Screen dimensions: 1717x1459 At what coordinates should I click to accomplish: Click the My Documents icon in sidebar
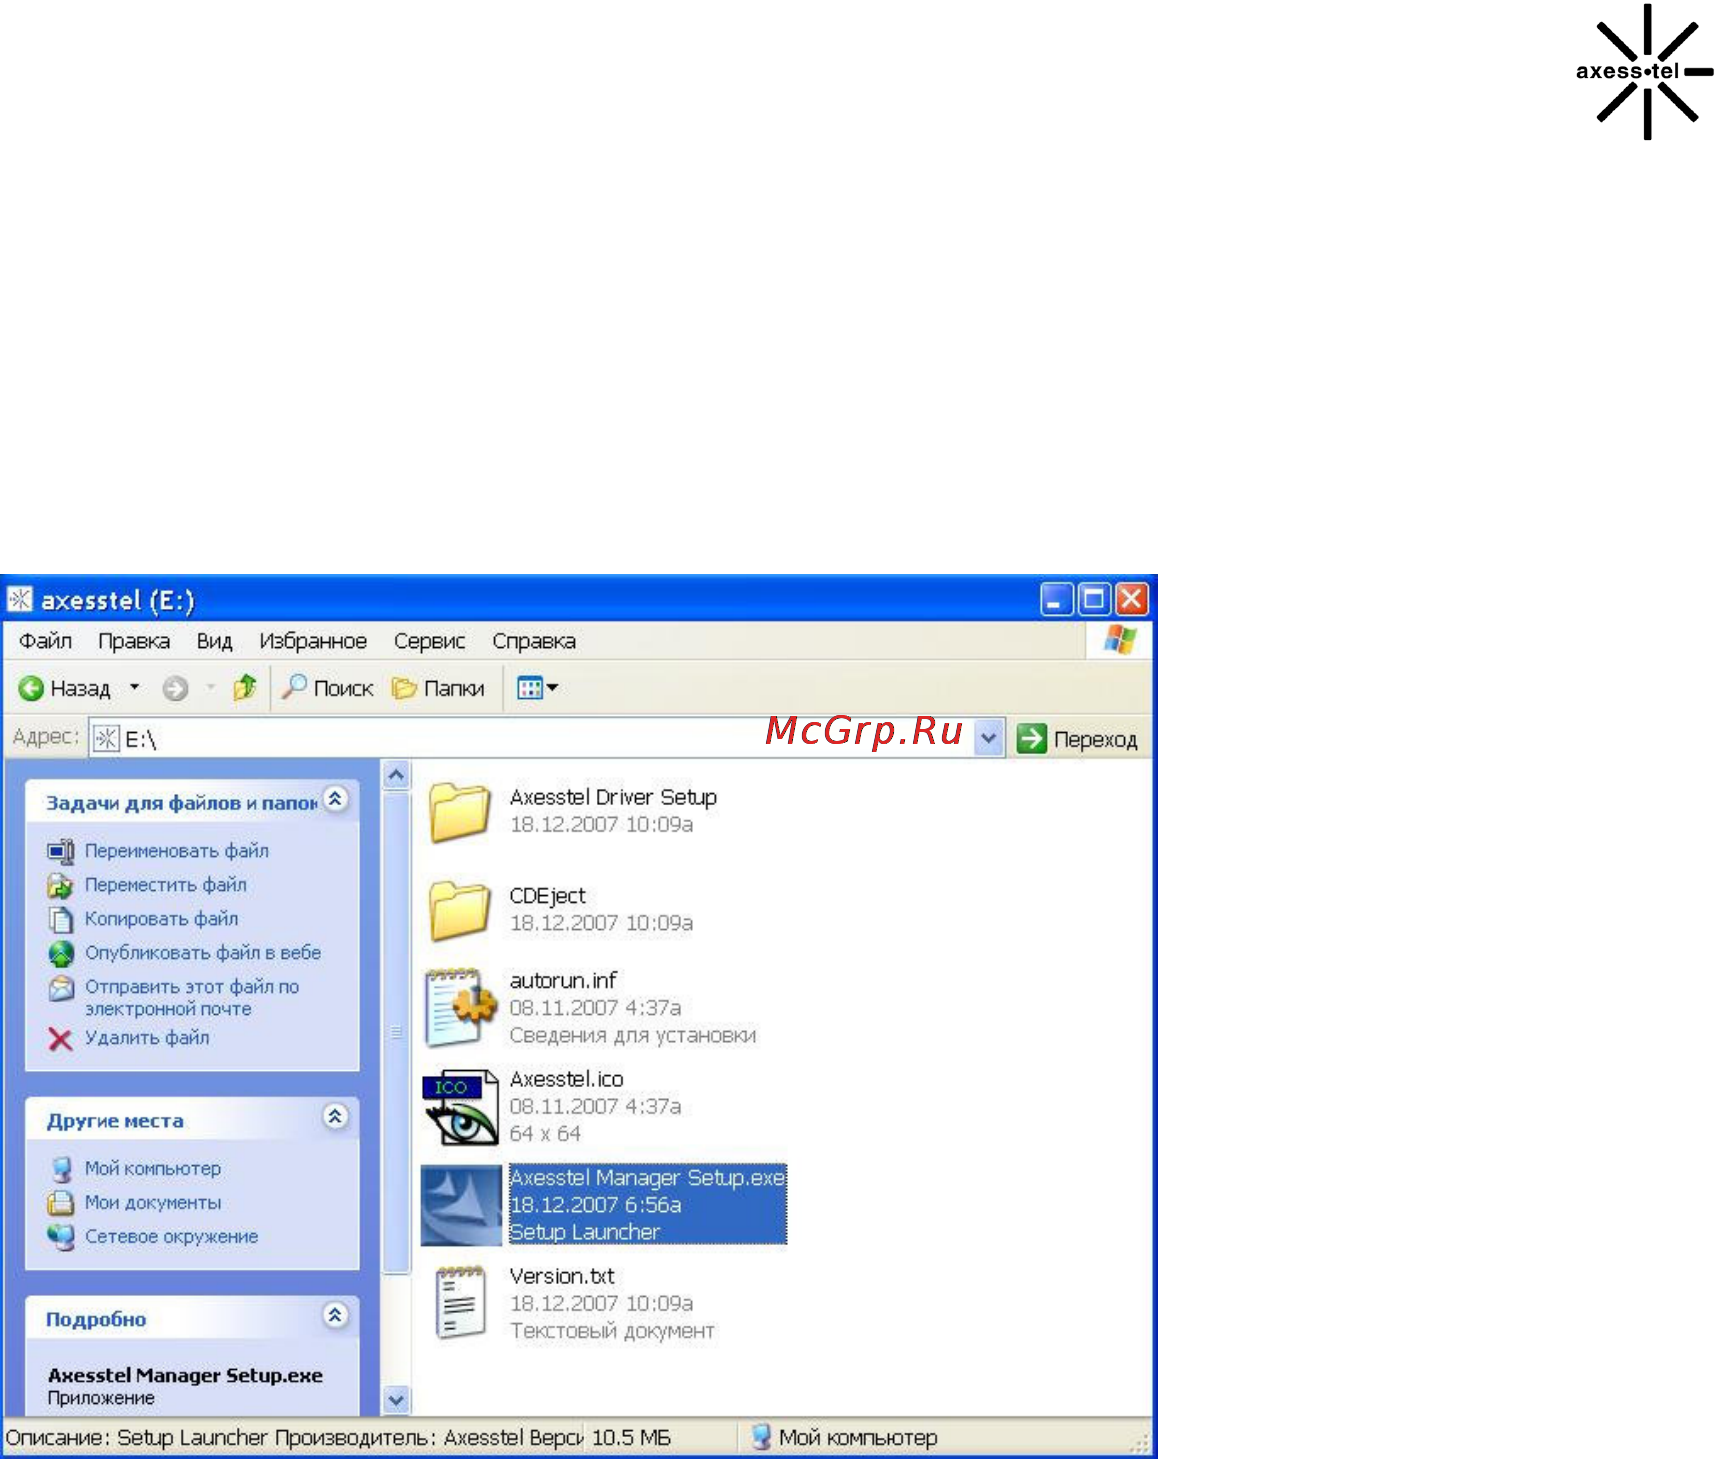[x=61, y=1203]
